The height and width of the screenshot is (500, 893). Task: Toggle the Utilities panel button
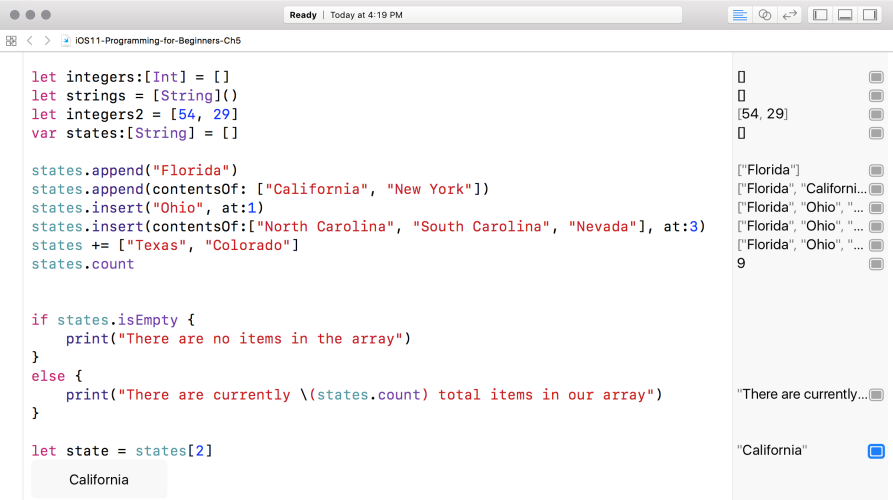[870, 15]
